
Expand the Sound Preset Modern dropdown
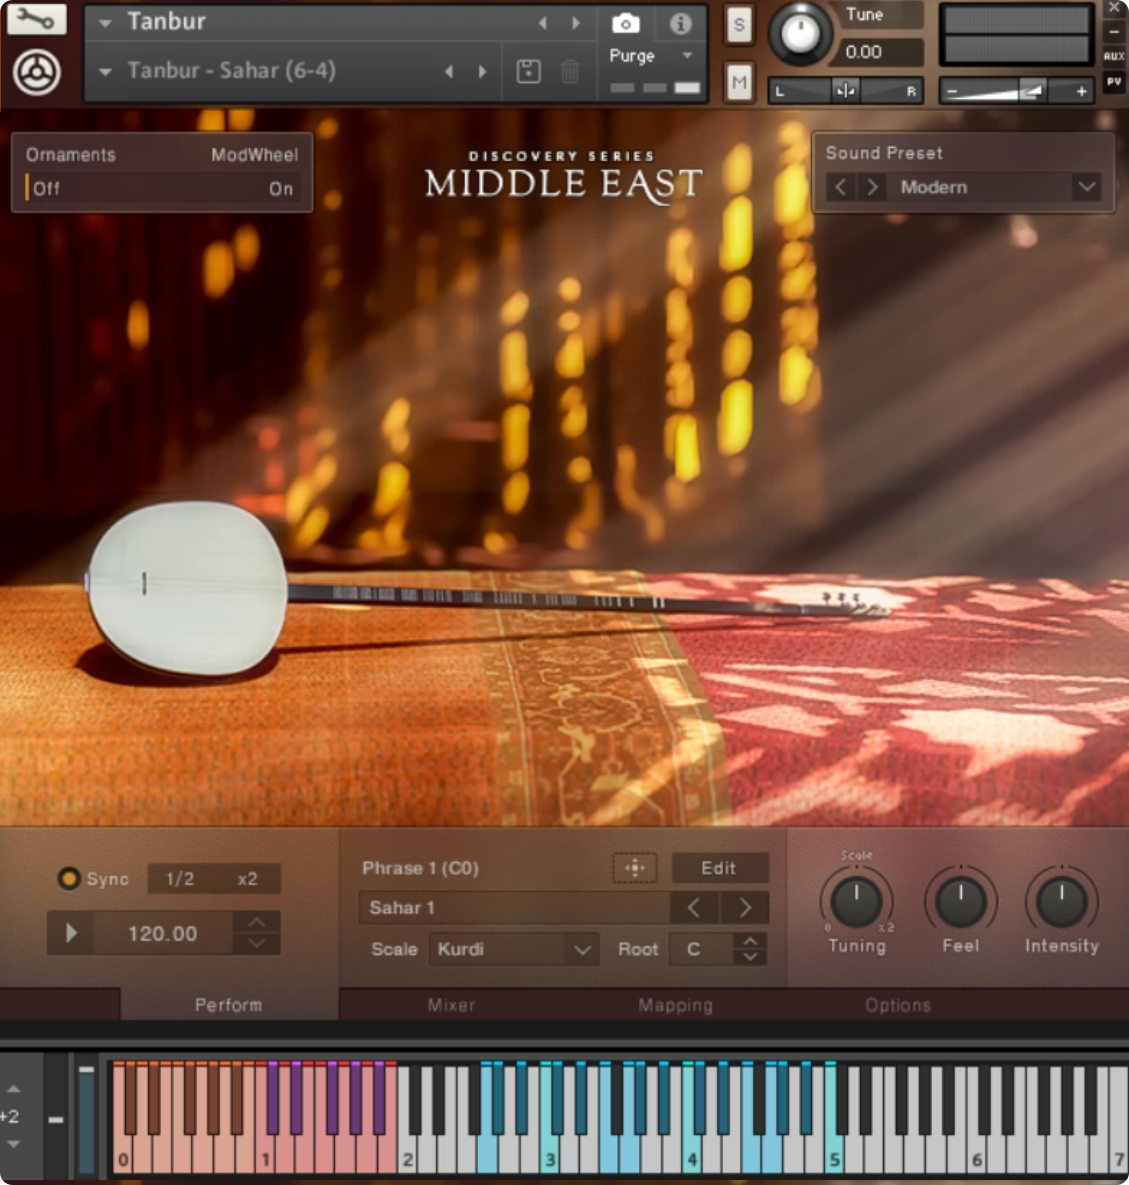(x=1087, y=187)
